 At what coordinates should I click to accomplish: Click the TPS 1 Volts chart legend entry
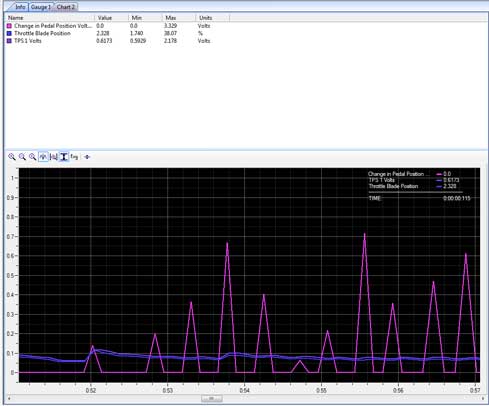pyautogui.click(x=413, y=180)
